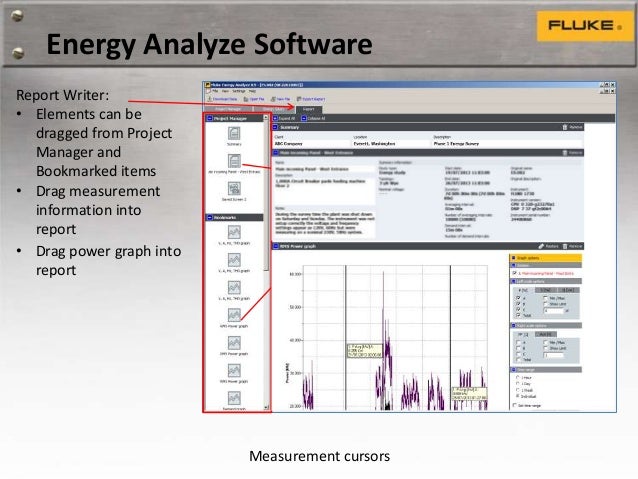Select the Individual time range radio
The height and width of the screenshot is (479, 638).
[x=518, y=396]
